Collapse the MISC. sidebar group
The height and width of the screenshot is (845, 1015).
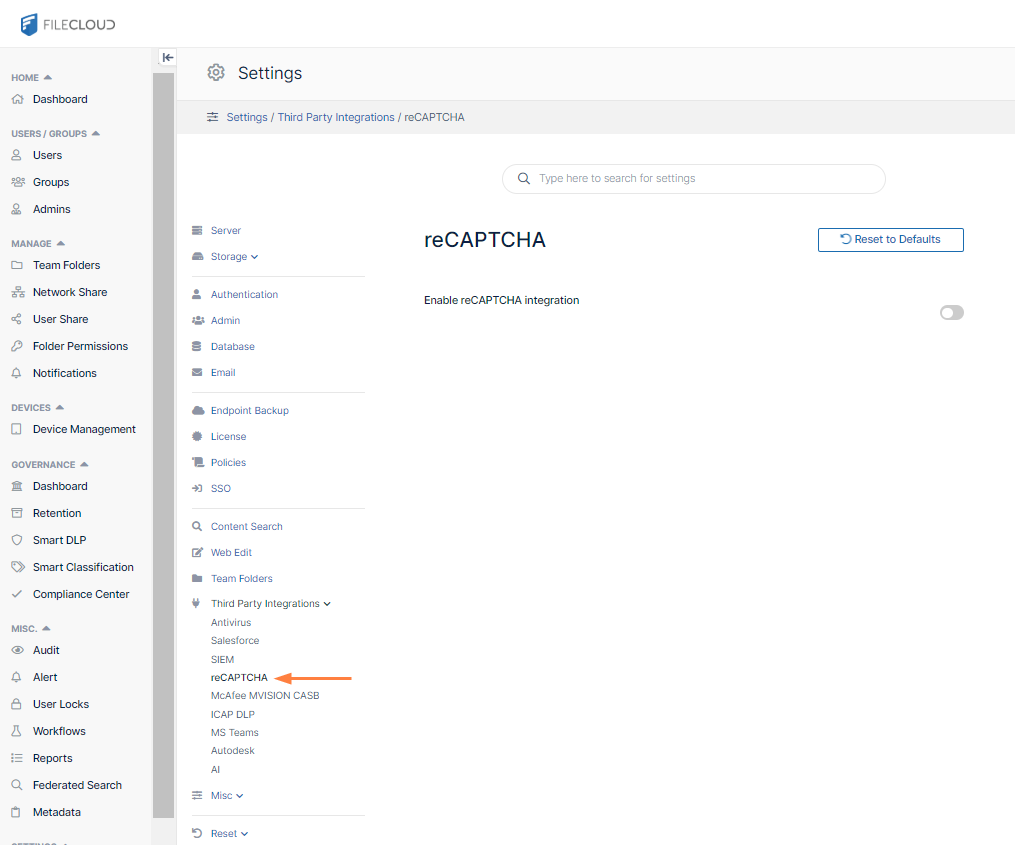coord(30,628)
